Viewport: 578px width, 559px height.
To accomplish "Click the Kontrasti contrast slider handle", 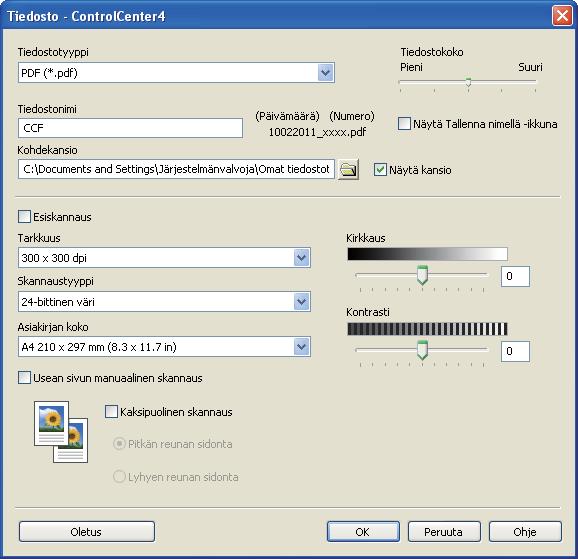I will click(x=422, y=350).
